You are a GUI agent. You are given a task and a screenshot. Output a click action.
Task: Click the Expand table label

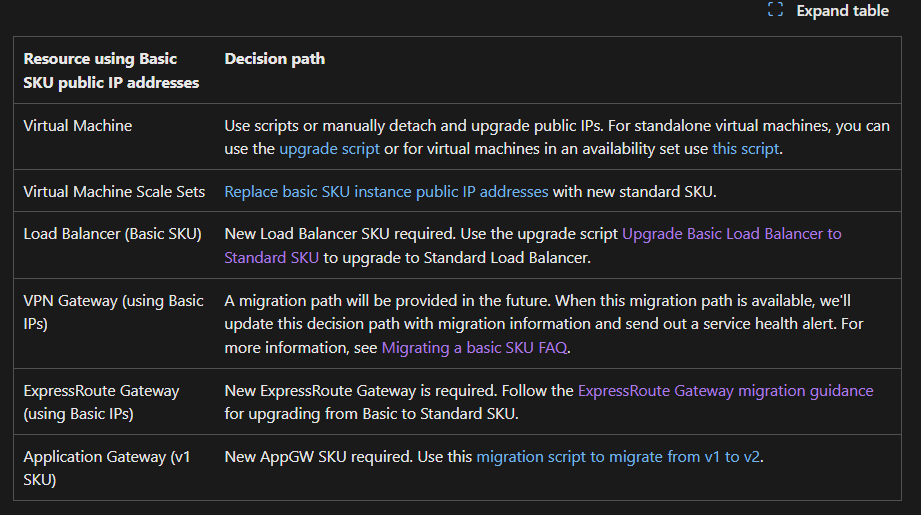[842, 11]
